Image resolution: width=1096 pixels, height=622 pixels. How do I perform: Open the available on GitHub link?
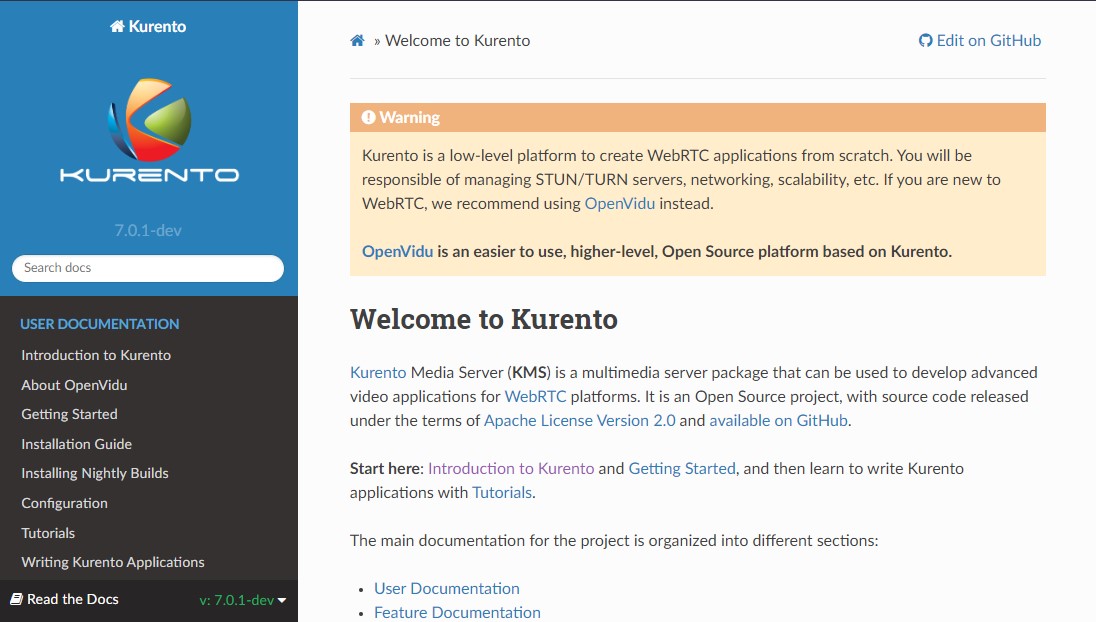coord(778,421)
